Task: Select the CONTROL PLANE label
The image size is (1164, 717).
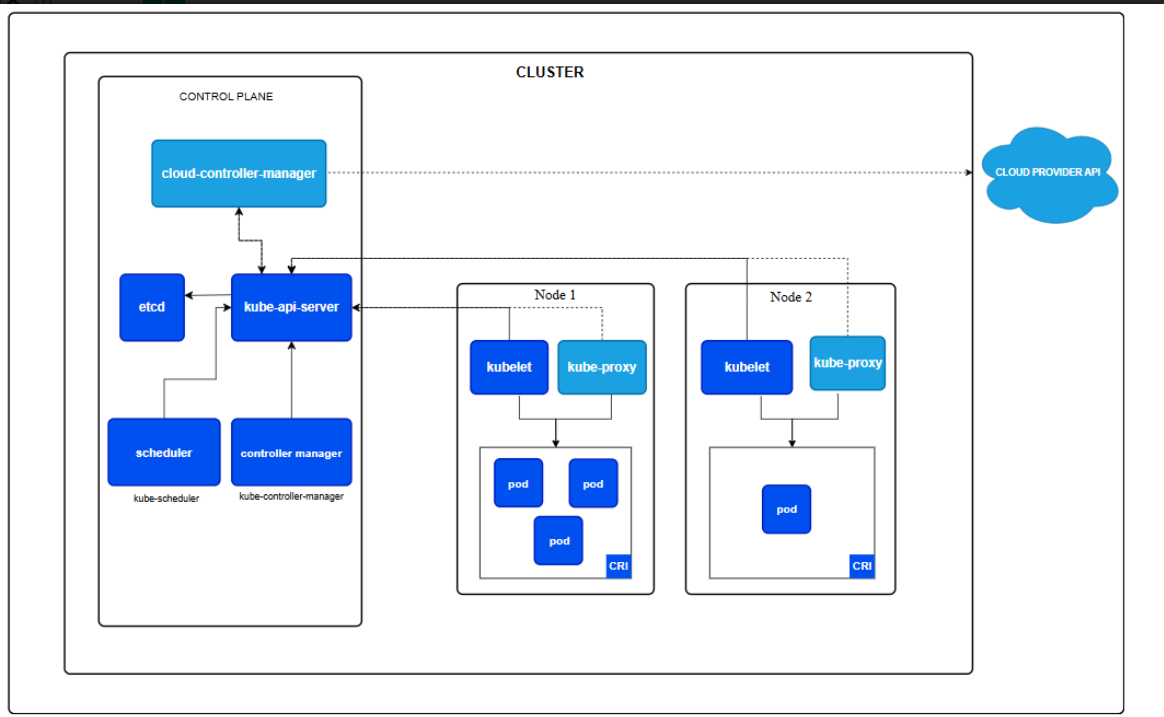Action: (x=226, y=96)
